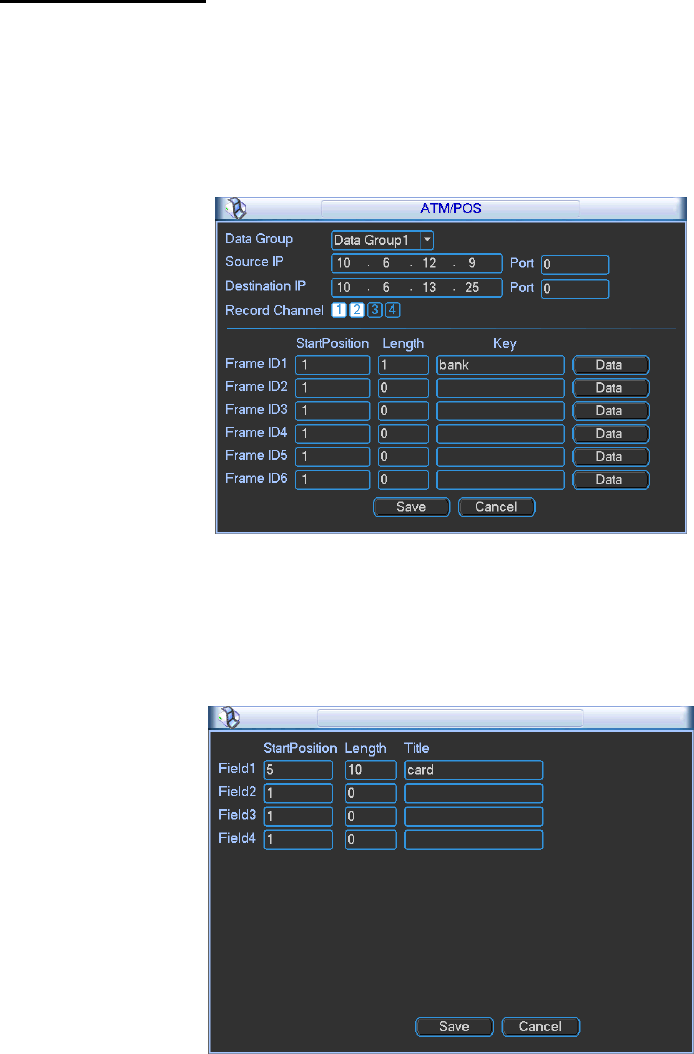
Task: Click Frame ID6 StartPosition field
Action: [332, 479]
